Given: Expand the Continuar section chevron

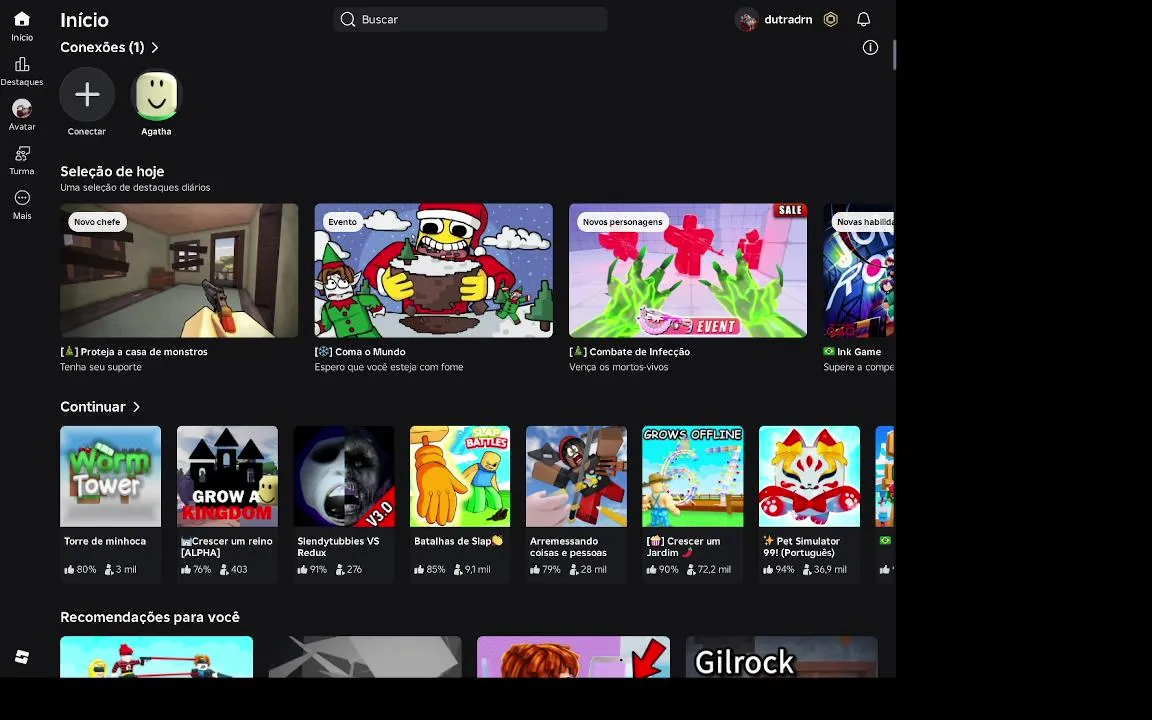Looking at the screenshot, I should [x=137, y=407].
